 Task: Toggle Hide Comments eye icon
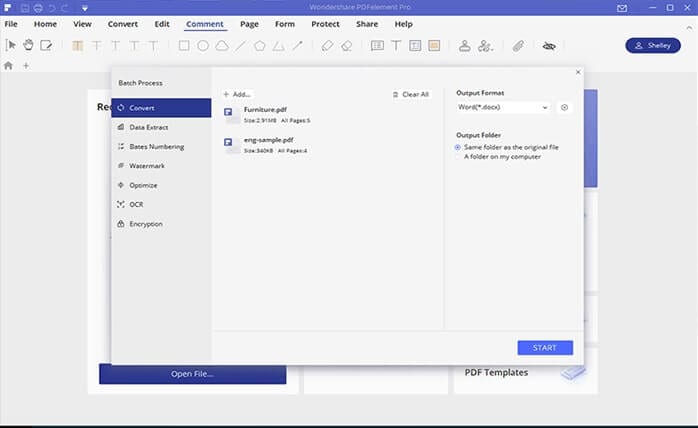coord(549,46)
